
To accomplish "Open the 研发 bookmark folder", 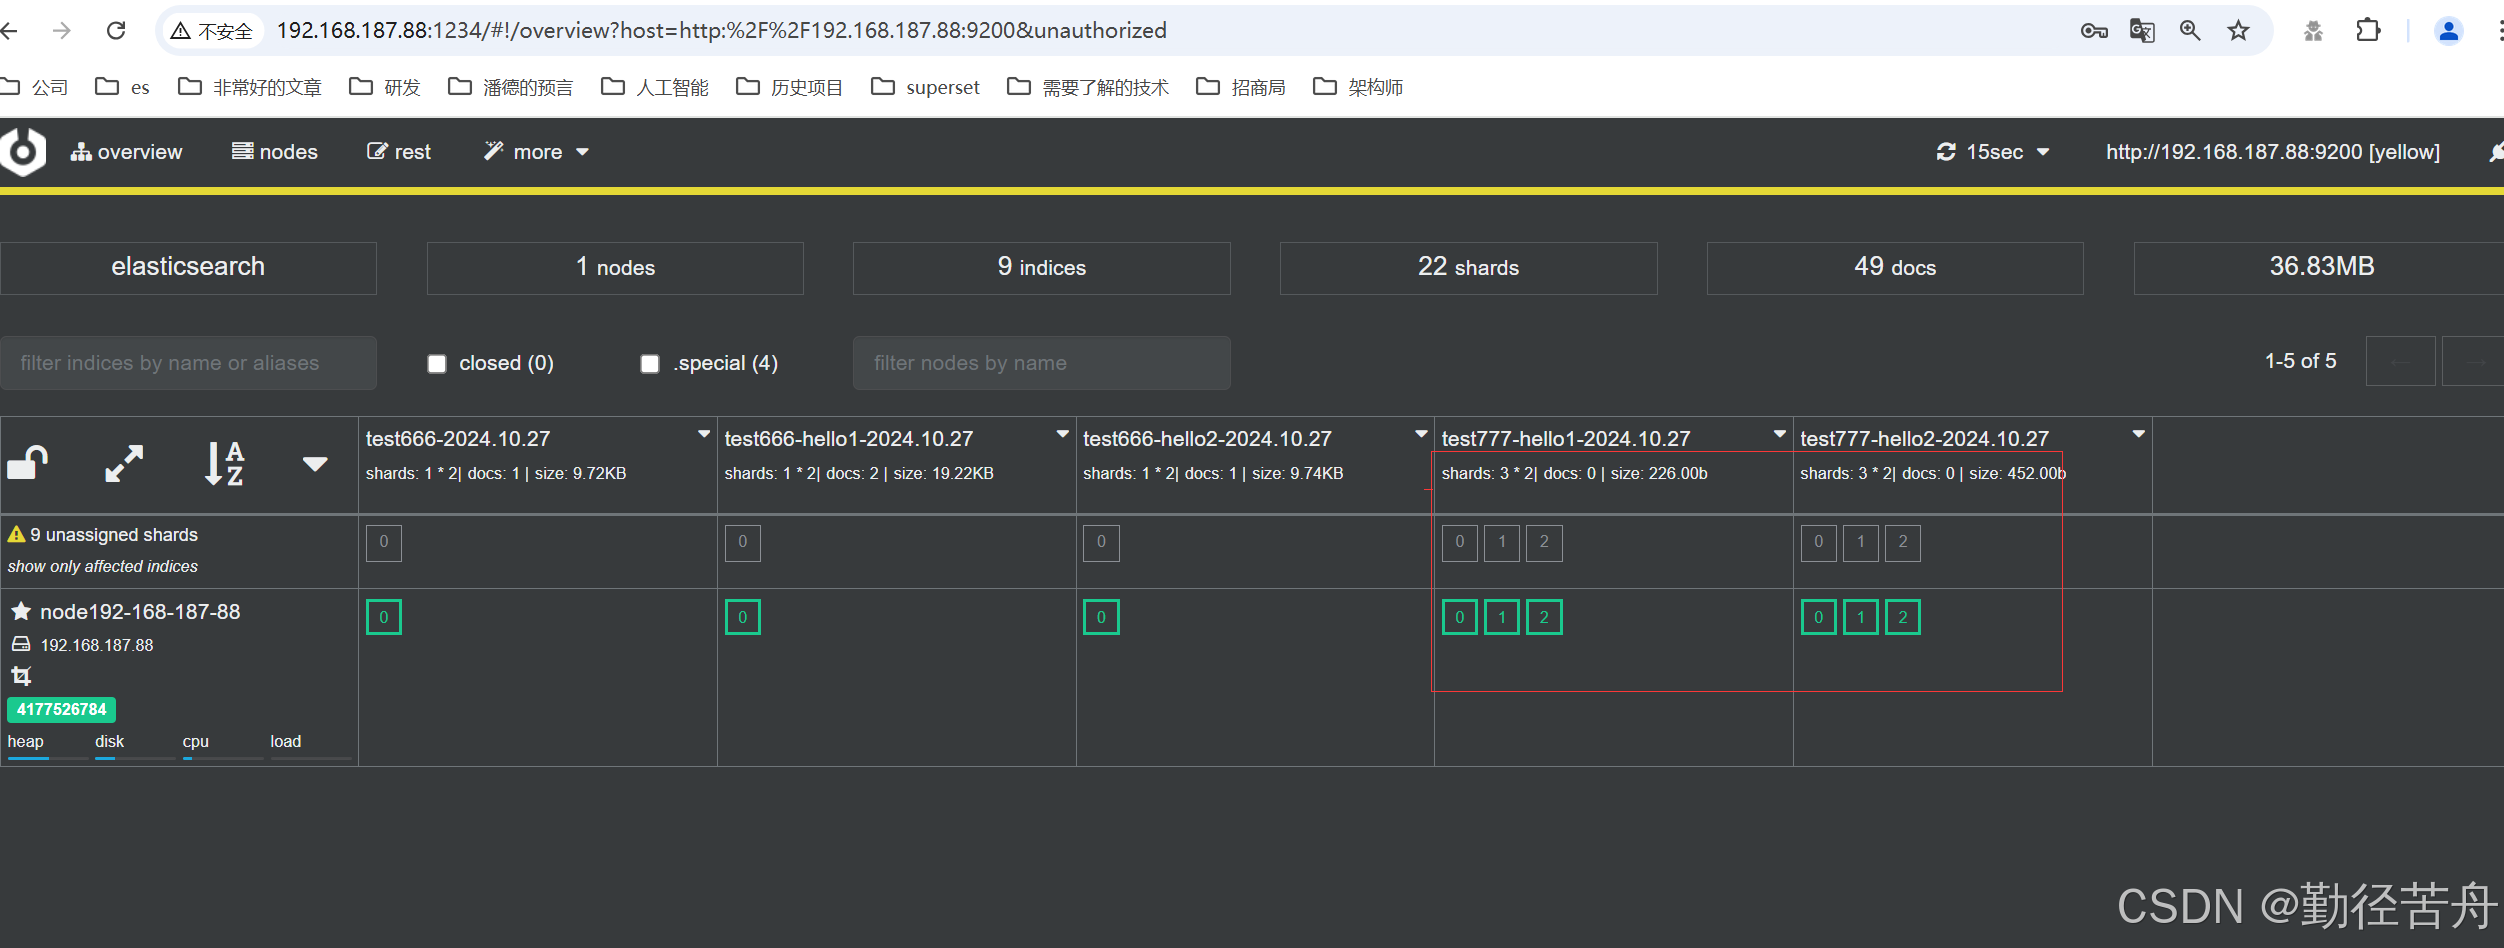I will (385, 87).
